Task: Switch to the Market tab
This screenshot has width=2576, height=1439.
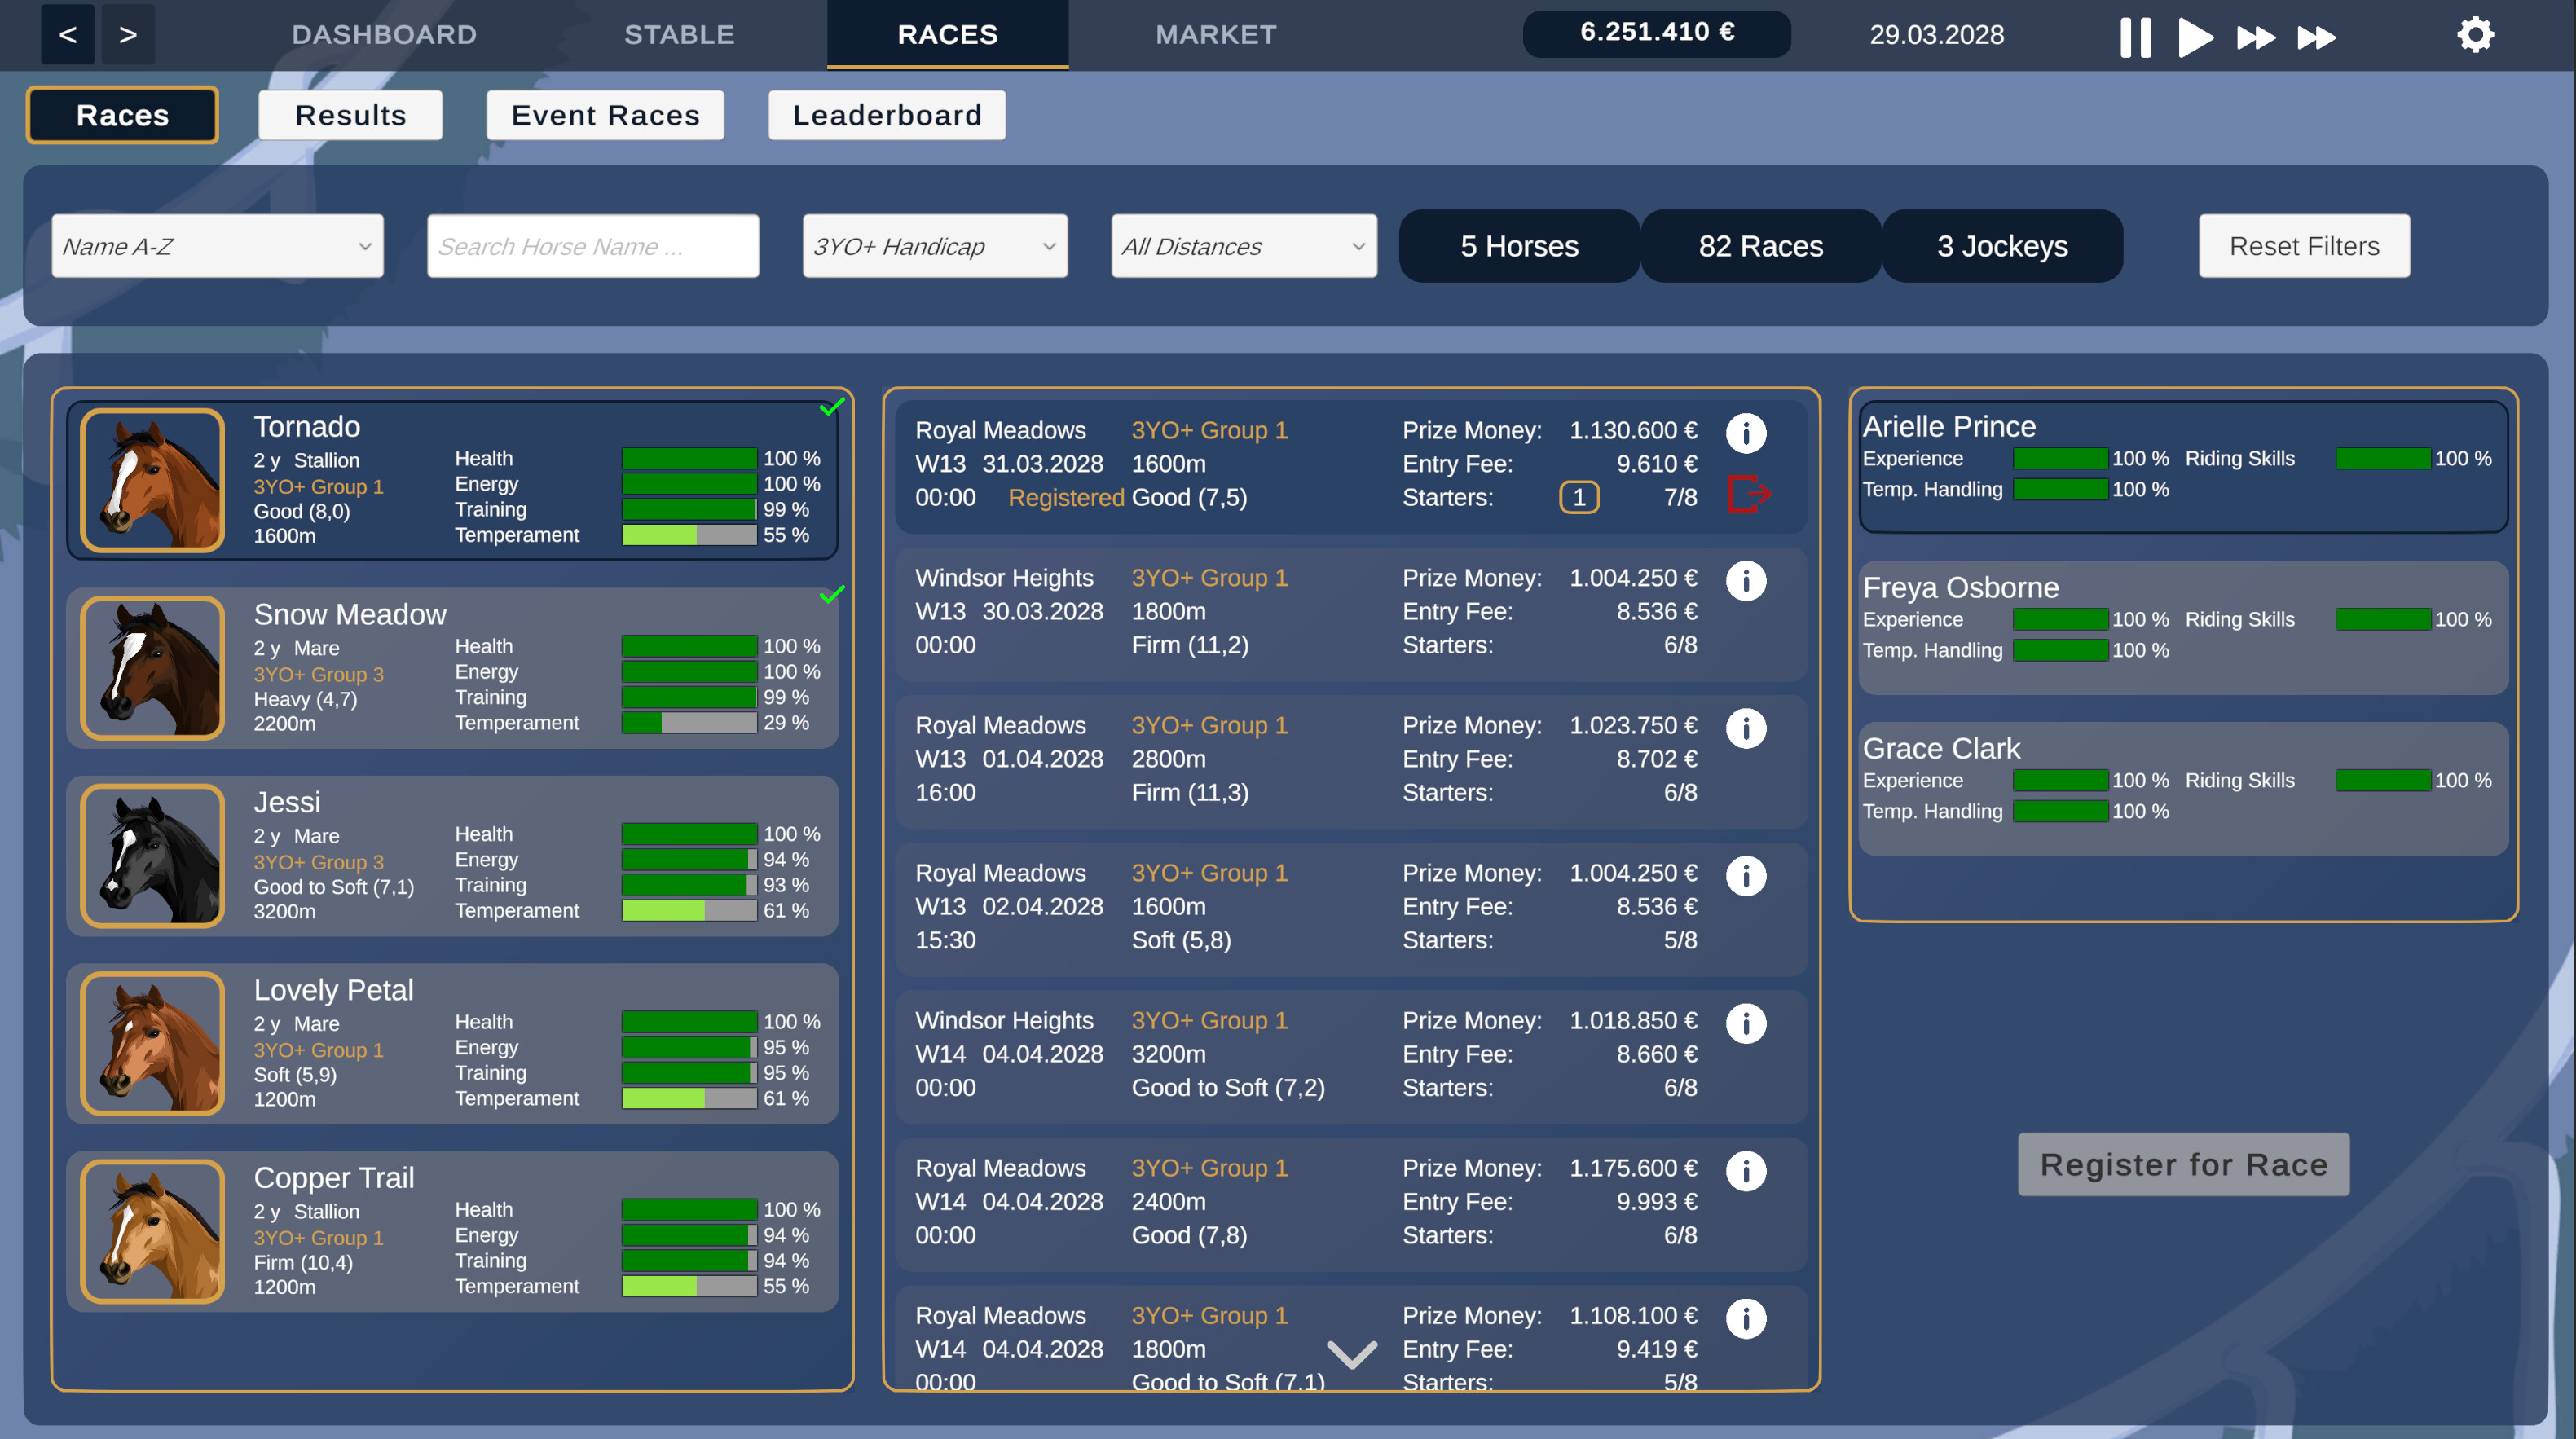Action: [1214, 34]
